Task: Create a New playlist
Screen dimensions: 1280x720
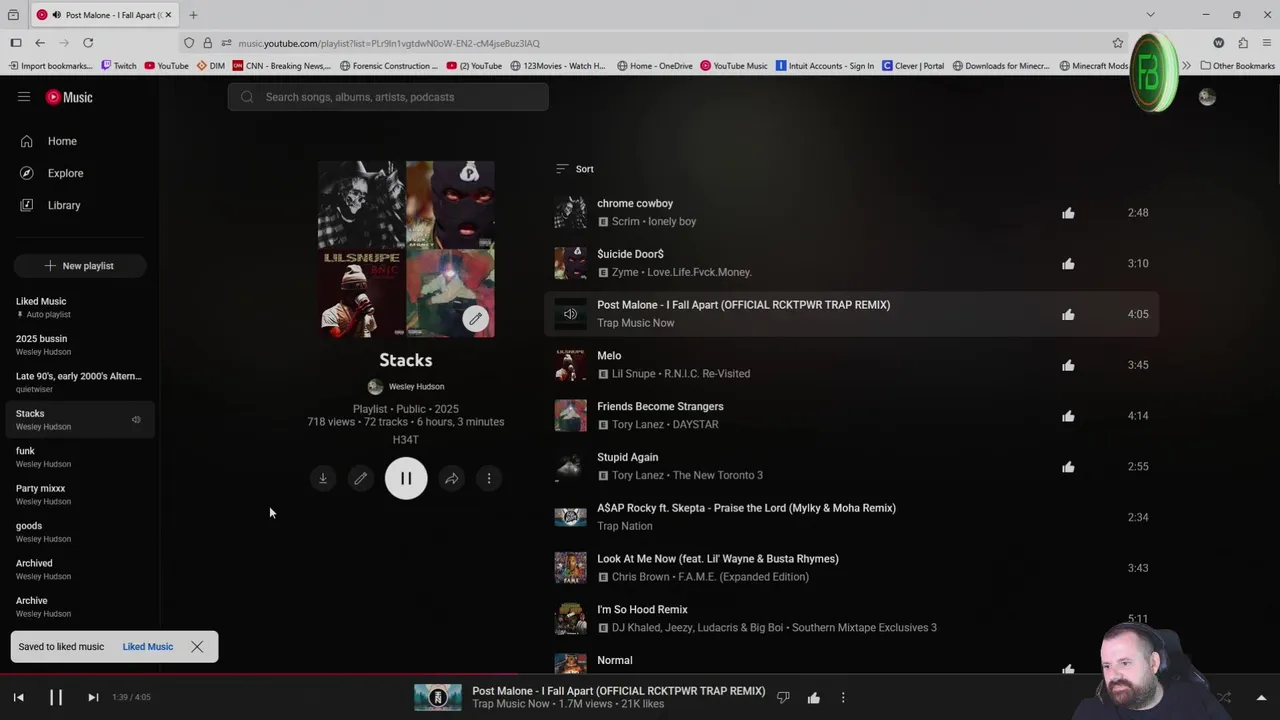Action: [80, 266]
